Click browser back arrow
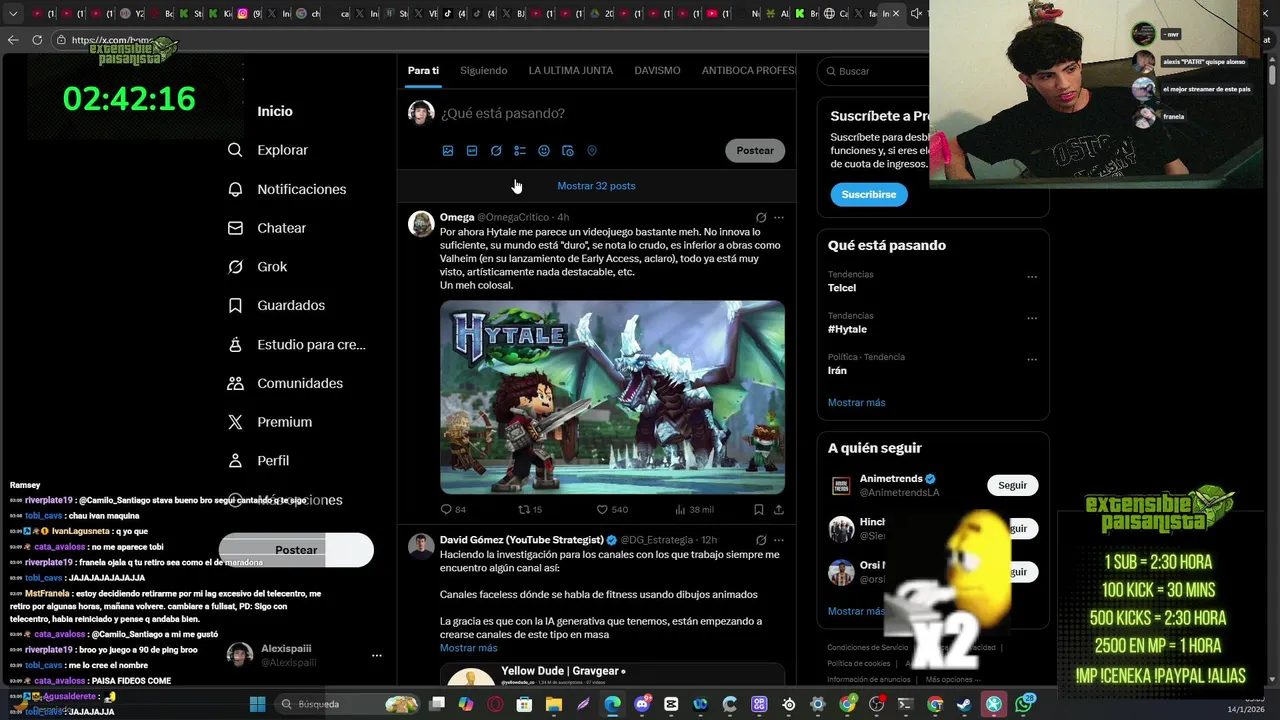Image resolution: width=1280 pixels, height=720 pixels. tap(13, 40)
